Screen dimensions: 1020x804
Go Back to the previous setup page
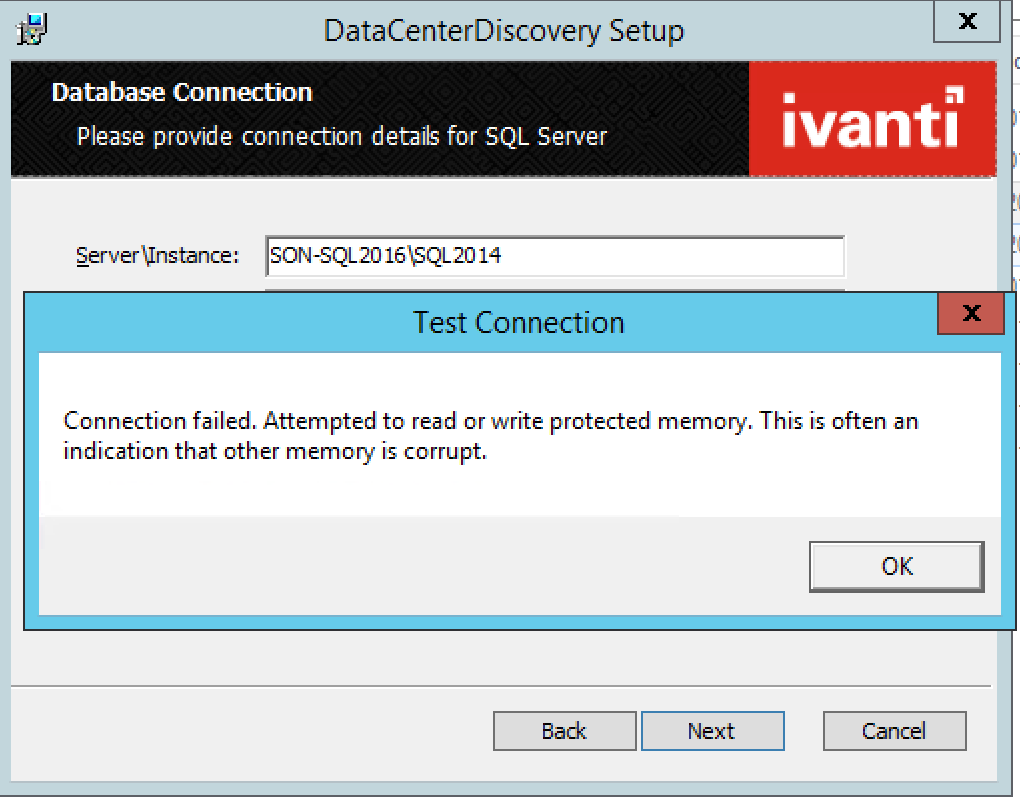pos(564,731)
